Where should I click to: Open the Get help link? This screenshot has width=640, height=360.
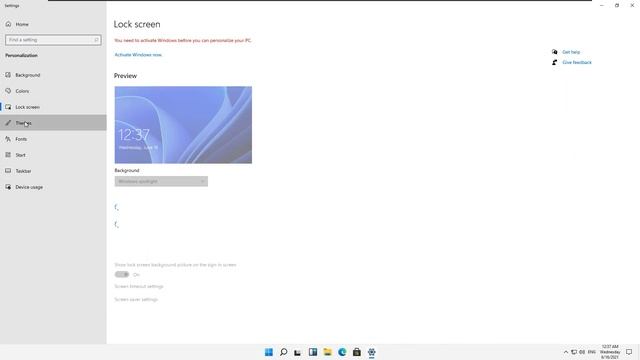(571, 52)
